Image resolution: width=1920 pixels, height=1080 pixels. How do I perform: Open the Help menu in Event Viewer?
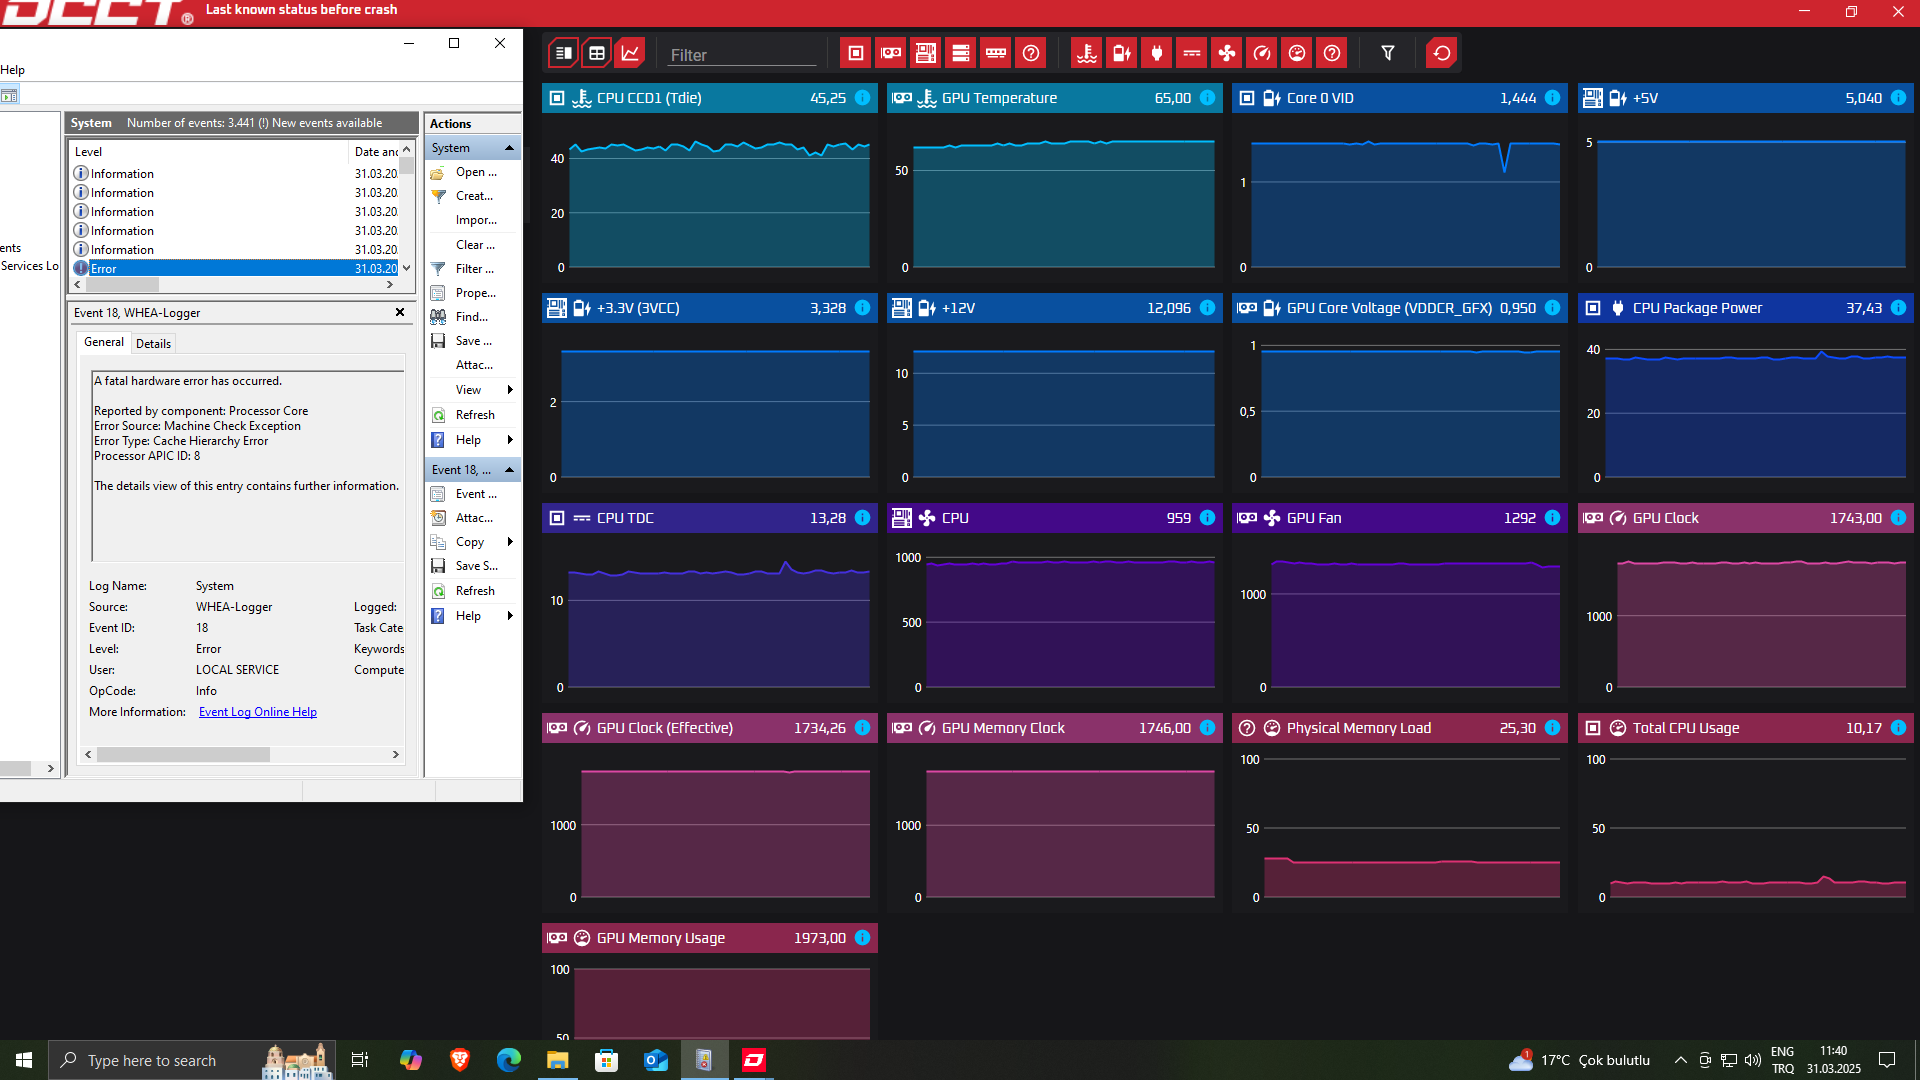click(x=12, y=70)
